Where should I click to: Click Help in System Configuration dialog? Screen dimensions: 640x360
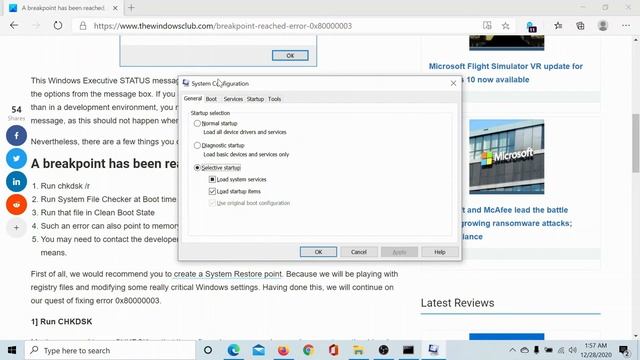(x=440, y=252)
